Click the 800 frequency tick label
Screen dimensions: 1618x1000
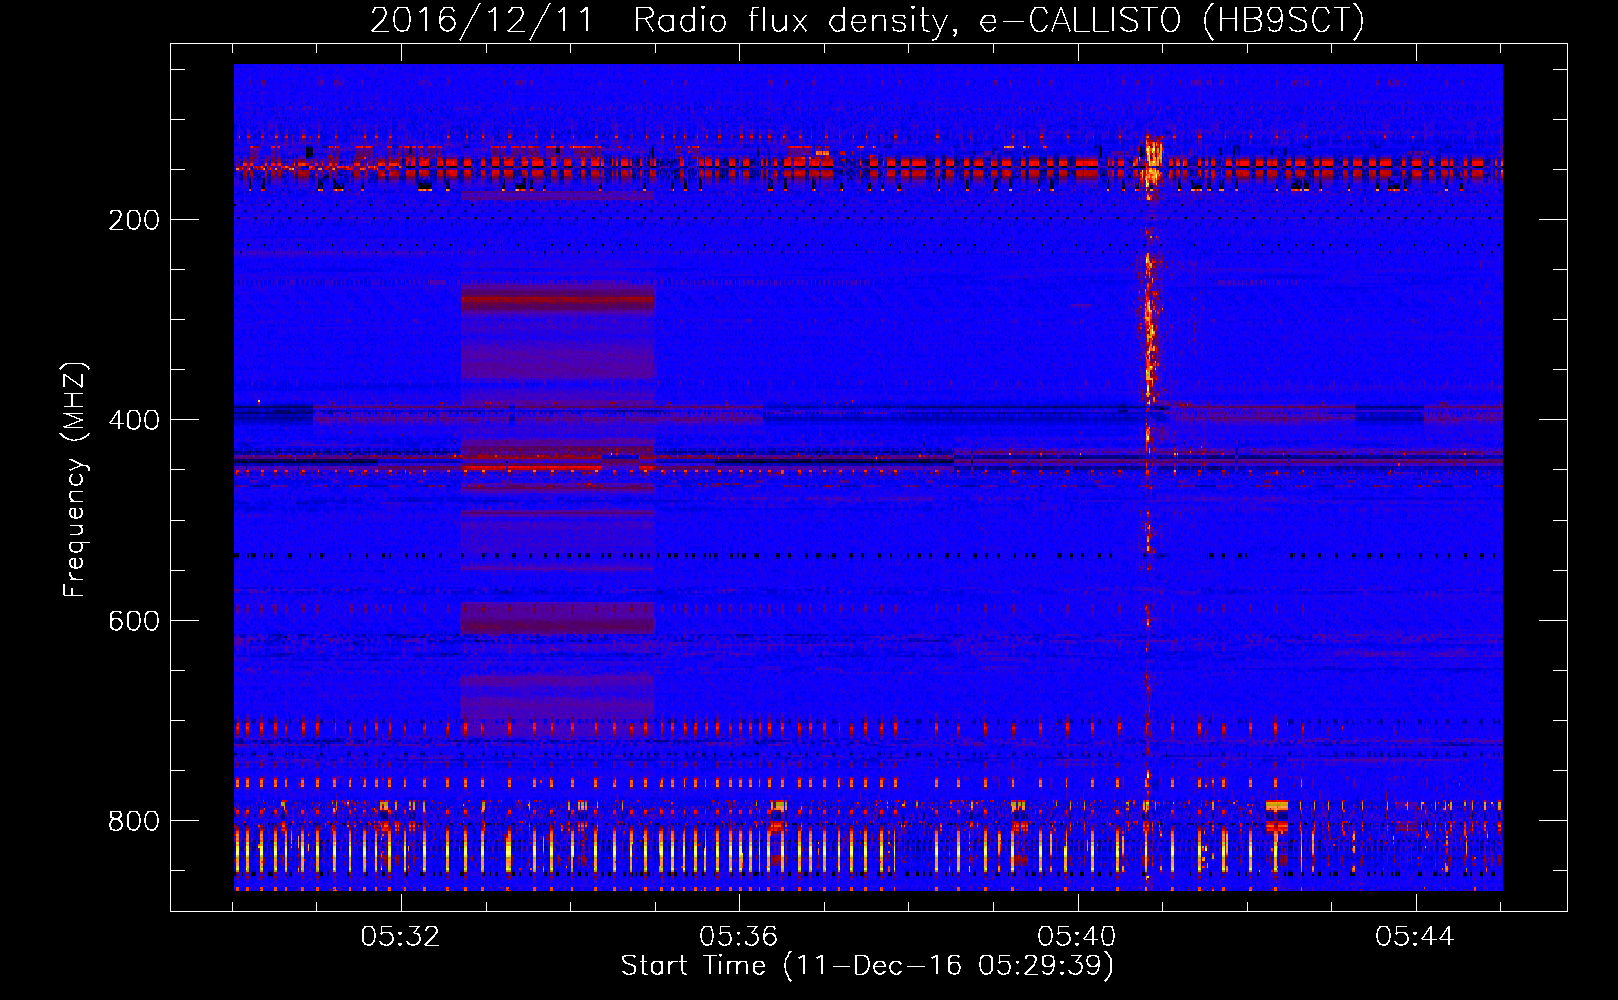click(134, 821)
